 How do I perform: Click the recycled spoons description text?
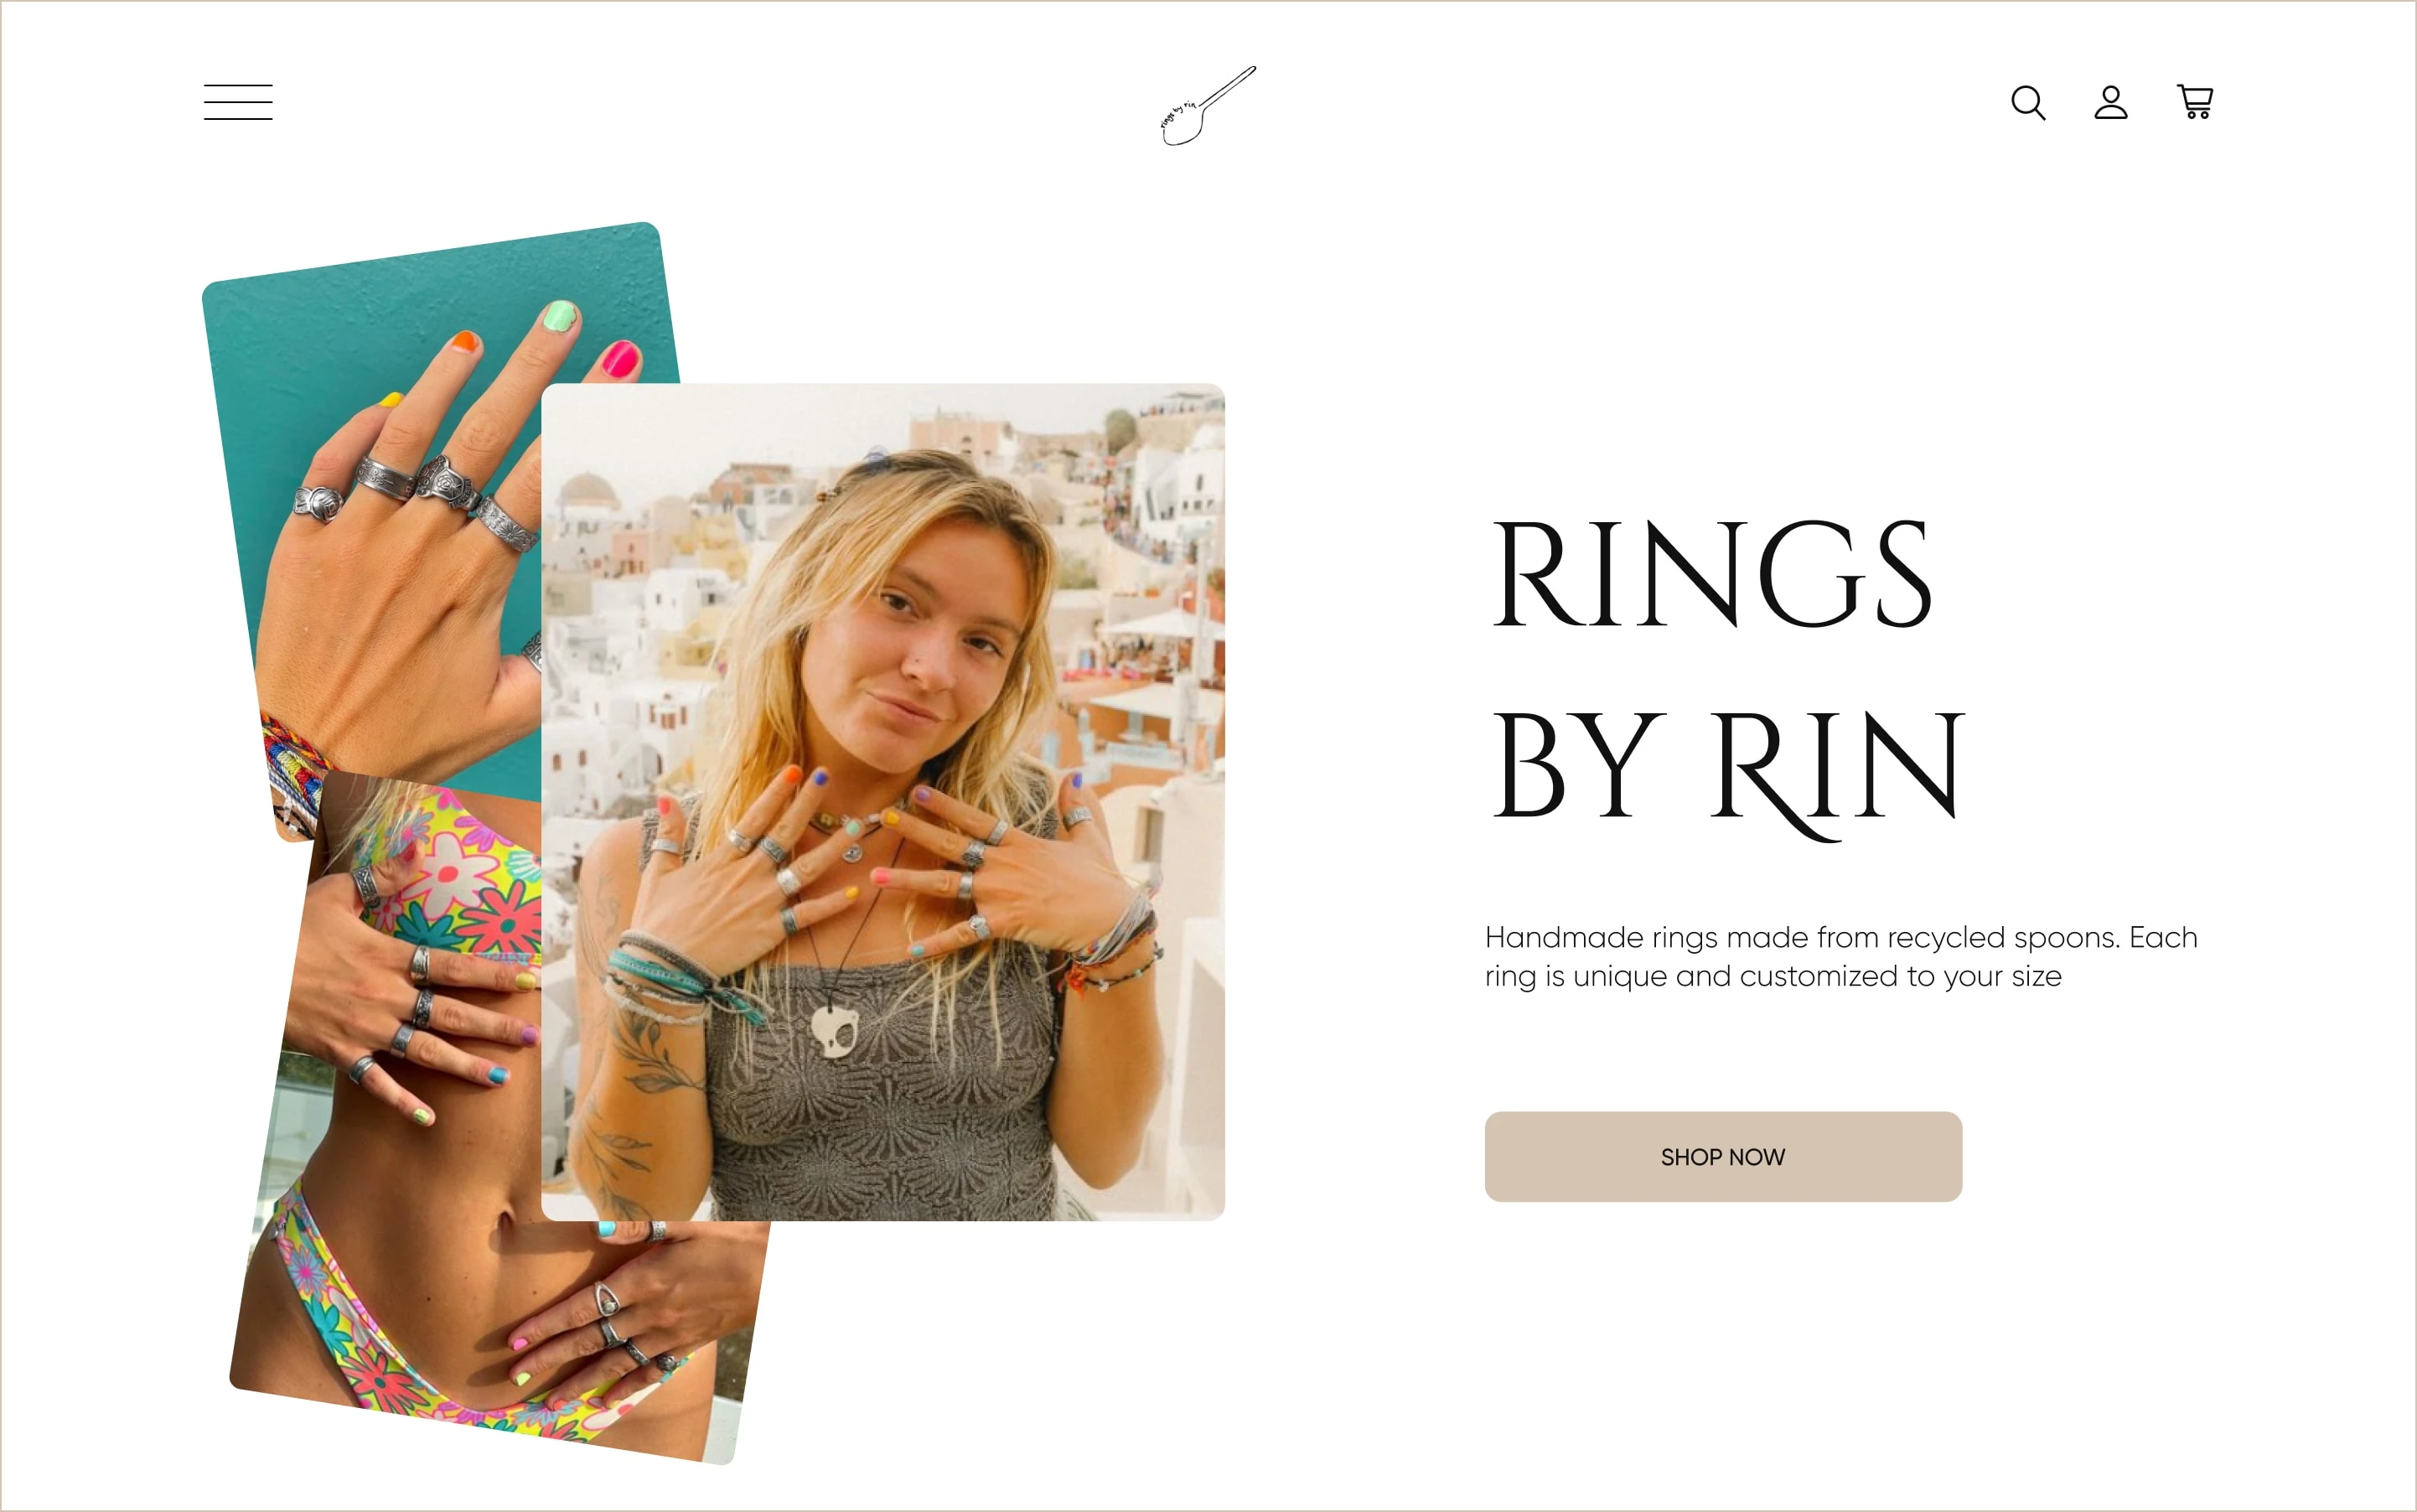tap(1841, 957)
